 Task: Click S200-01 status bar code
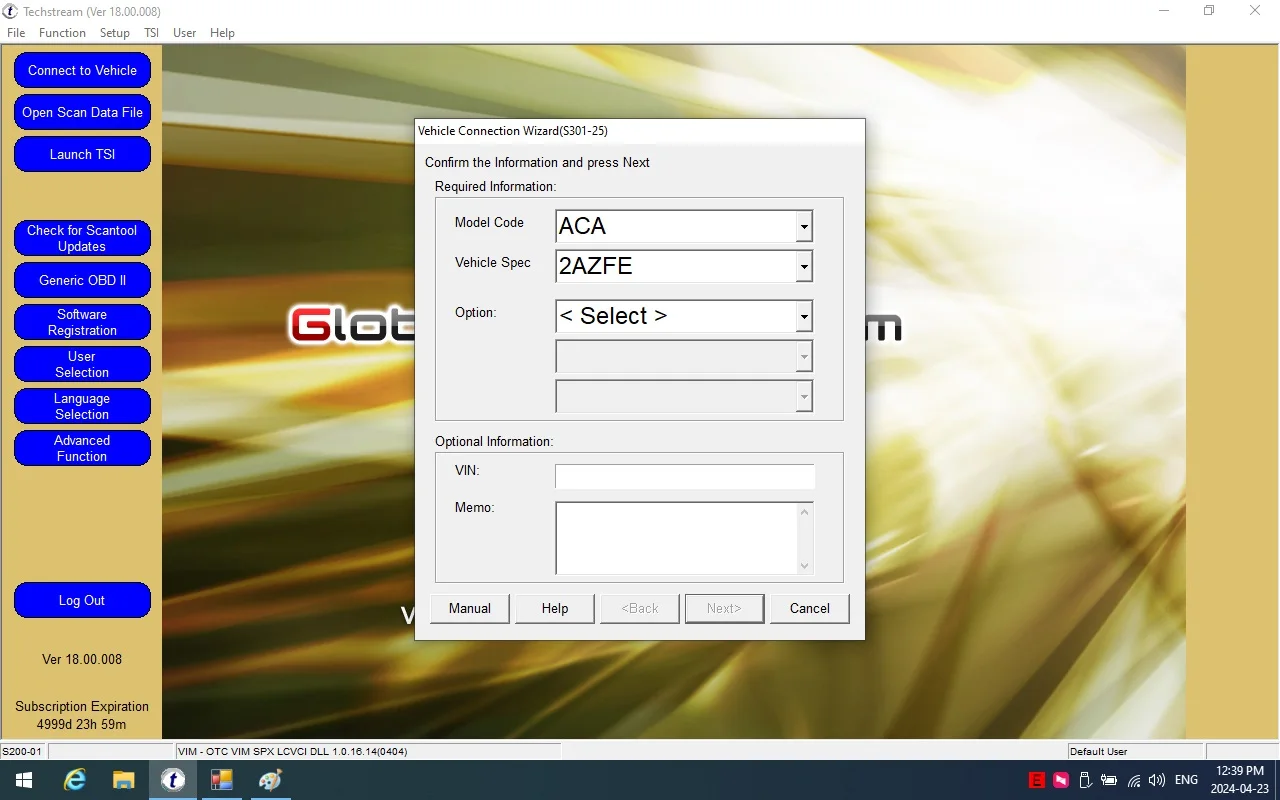point(22,751)
